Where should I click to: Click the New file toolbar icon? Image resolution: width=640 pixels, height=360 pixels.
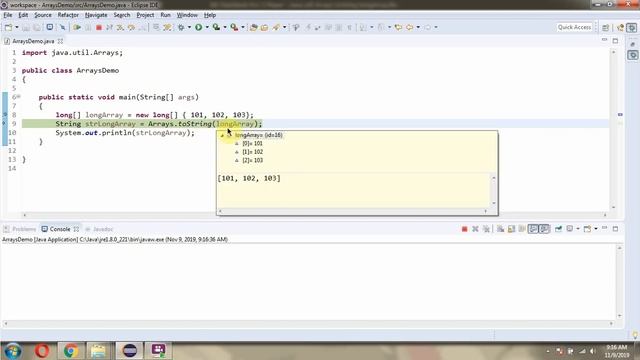pyautogui.click(x=8, y=27)
